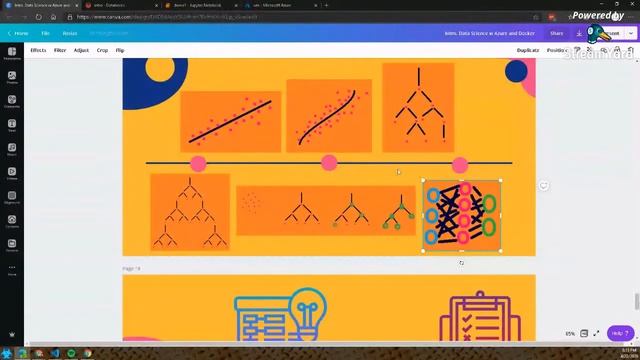Open the Background panel in sidebar
This screenshot has width=640, height=360.
[x=12, y=198]
